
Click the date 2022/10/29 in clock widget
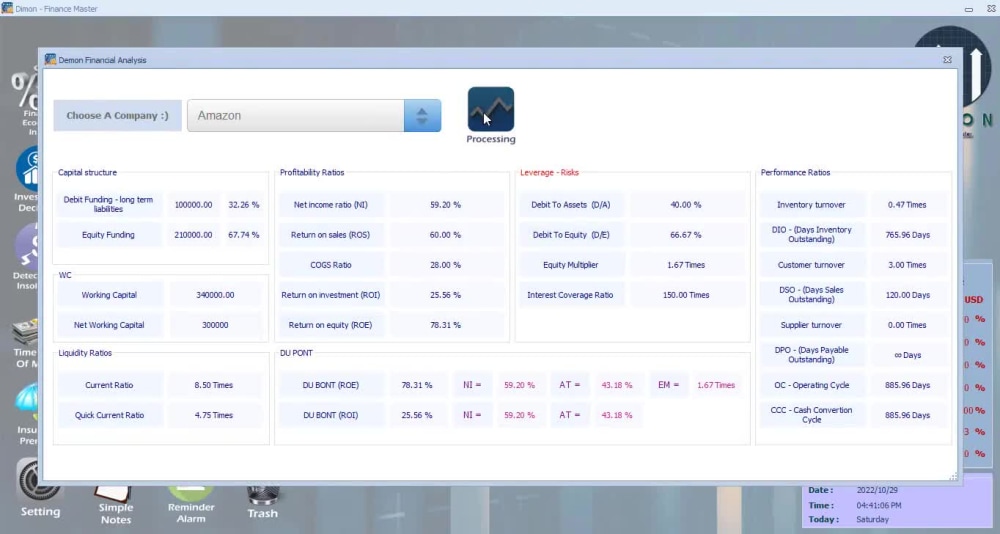(877, 490)
